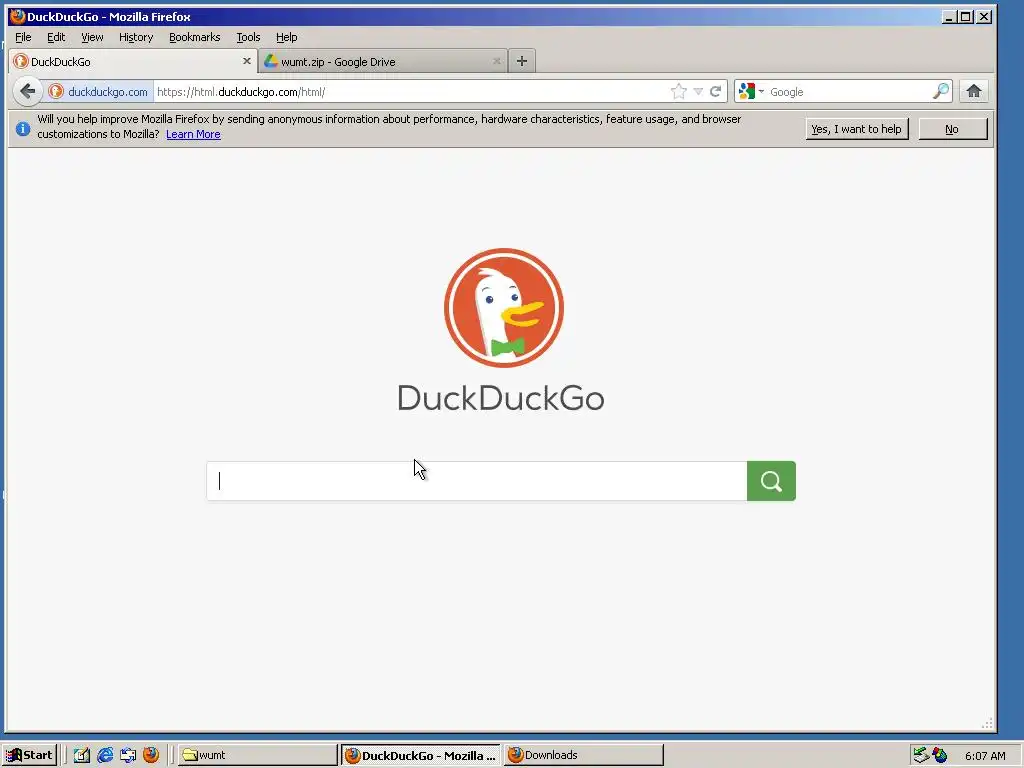The height and width of the screenshot is (768, 1024).
Task: Go back with the back arrow button
Action: click(27, 91)
